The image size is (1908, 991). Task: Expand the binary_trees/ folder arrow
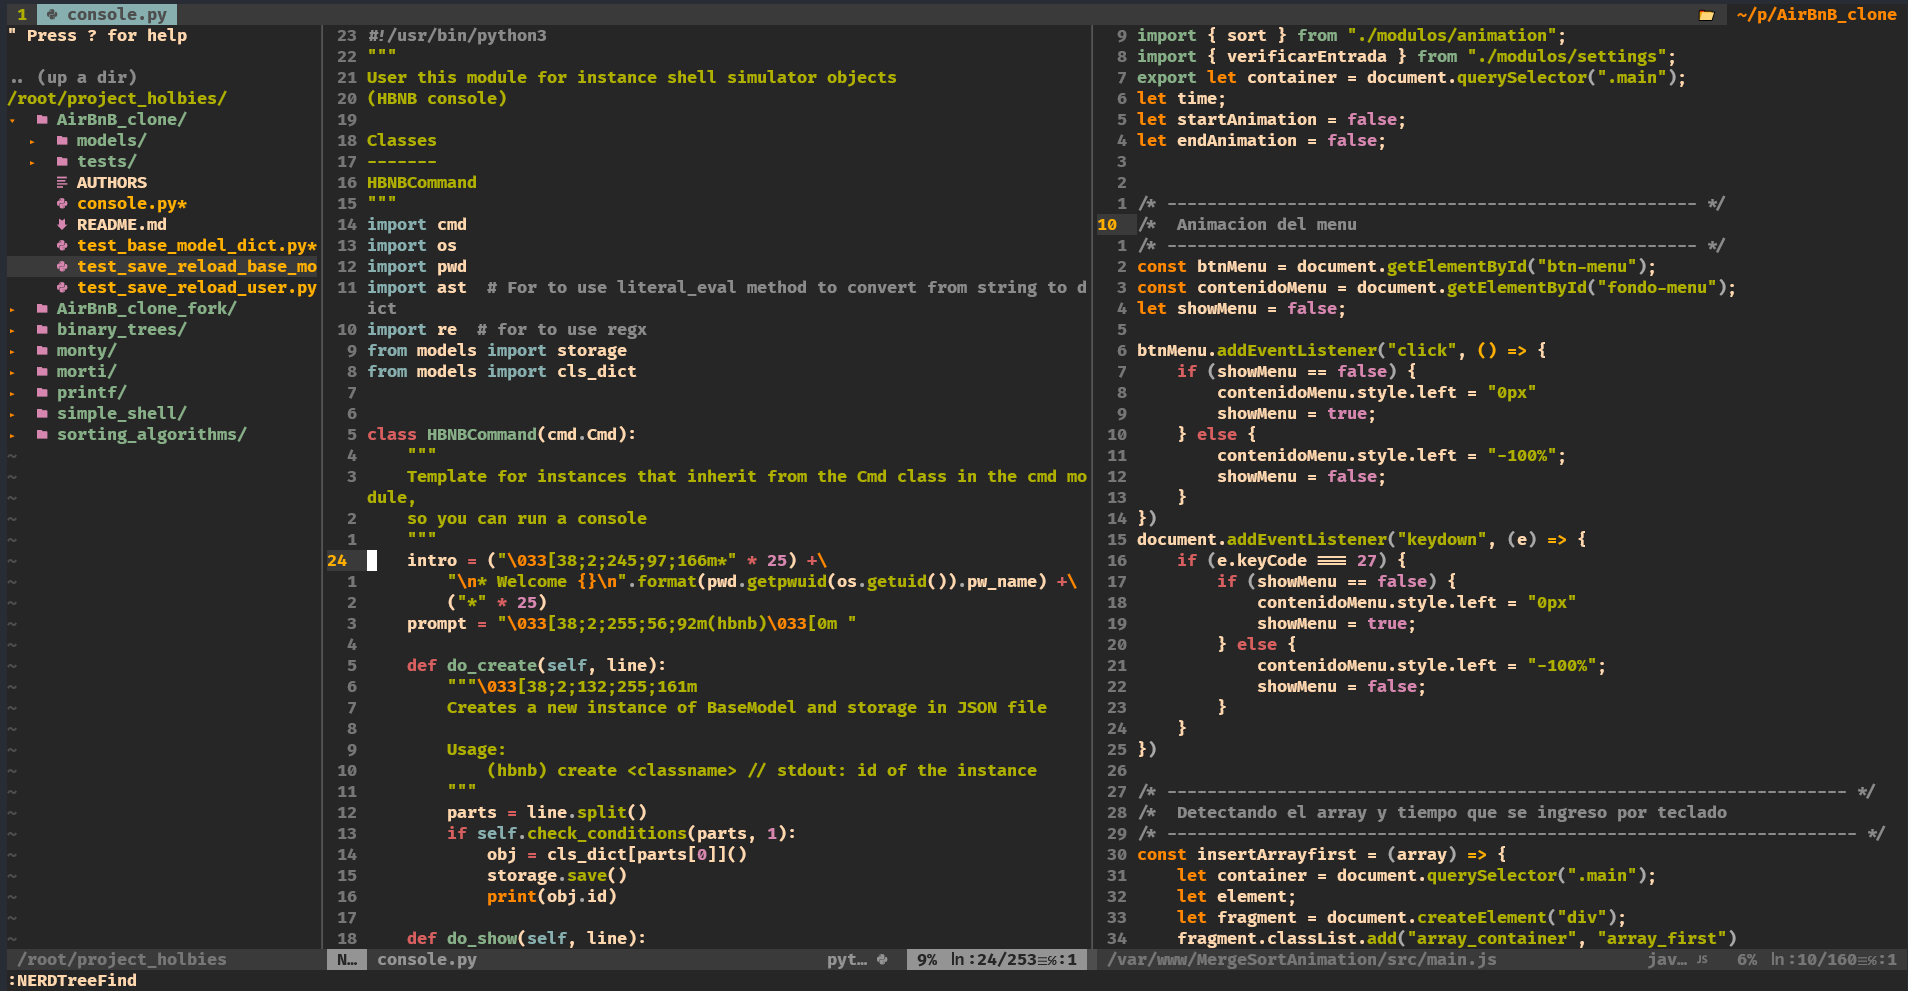tap(12, 330)
